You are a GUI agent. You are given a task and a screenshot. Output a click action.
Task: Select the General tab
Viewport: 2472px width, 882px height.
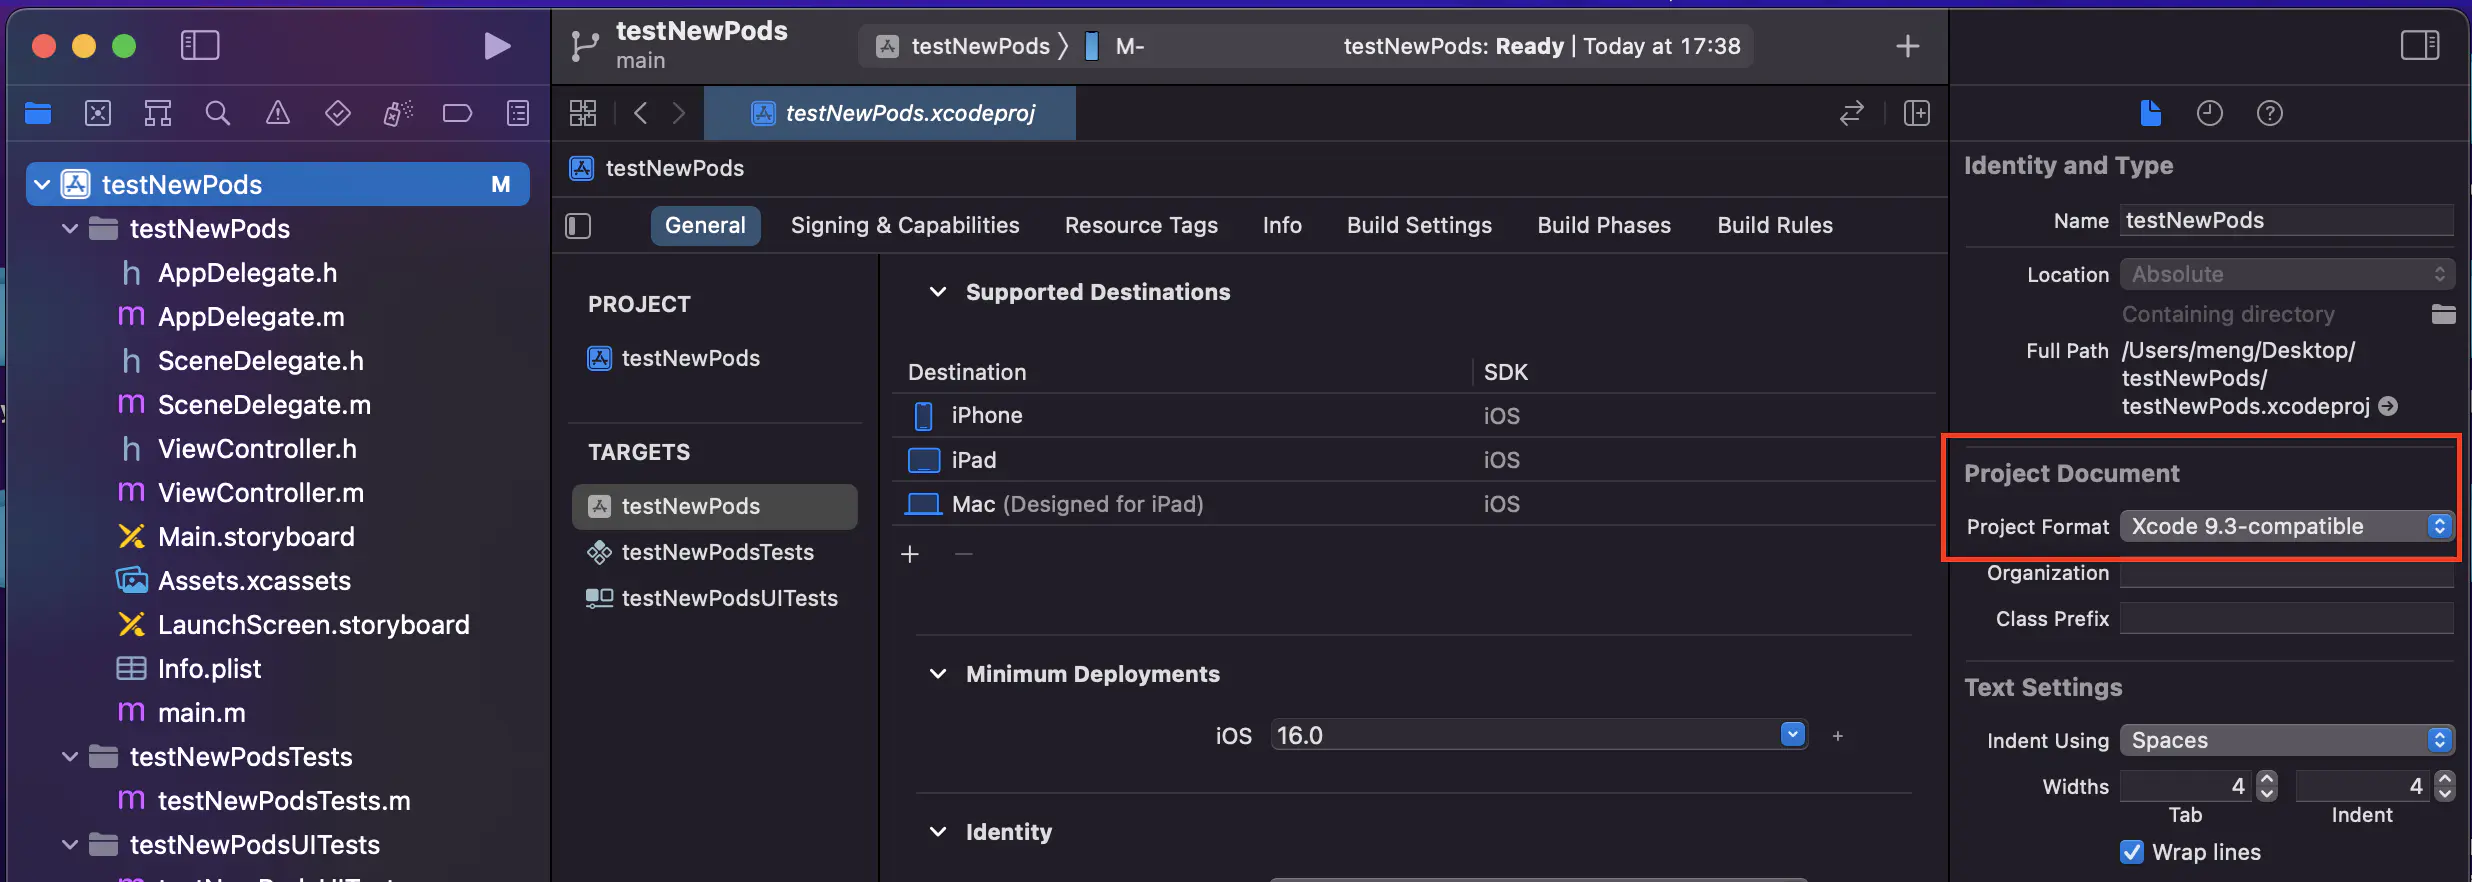pyautogui.click(x=705, y=226)
